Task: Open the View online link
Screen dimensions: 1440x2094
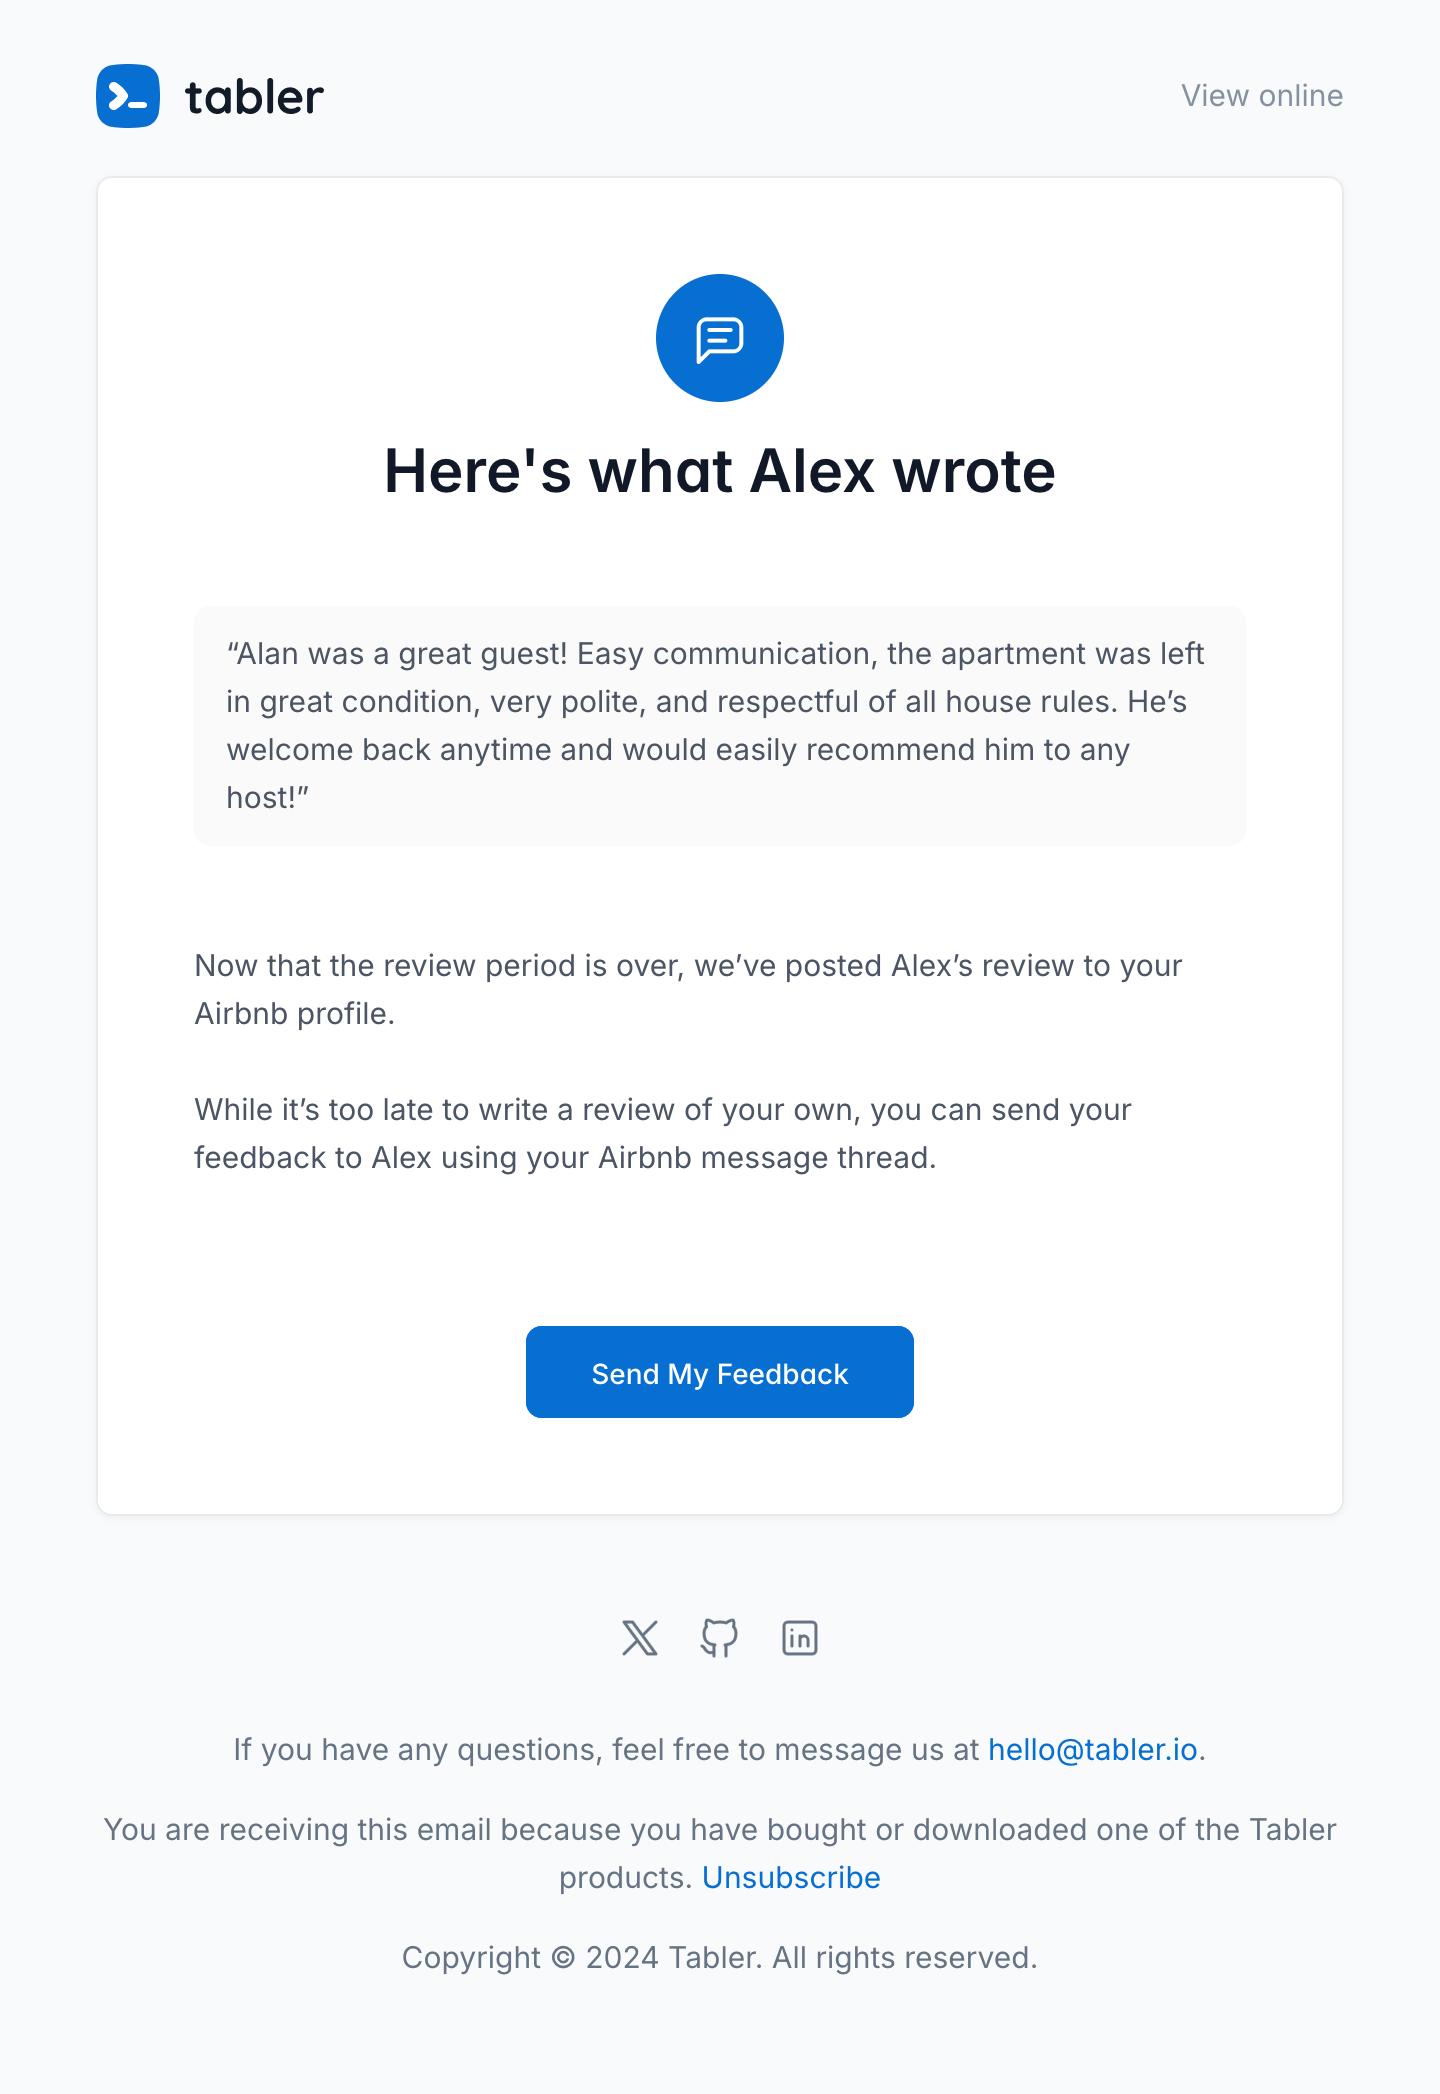Action: pos(1261,96)
